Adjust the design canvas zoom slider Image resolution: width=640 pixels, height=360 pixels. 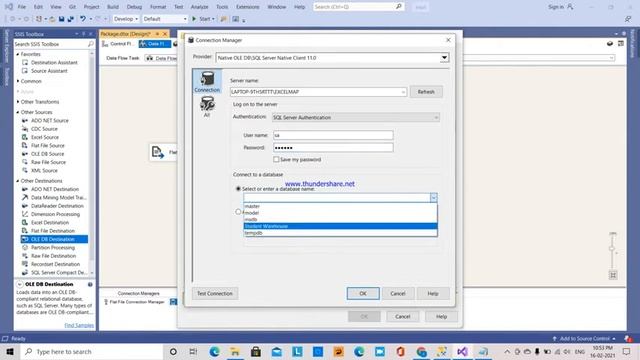click(612, 249)
